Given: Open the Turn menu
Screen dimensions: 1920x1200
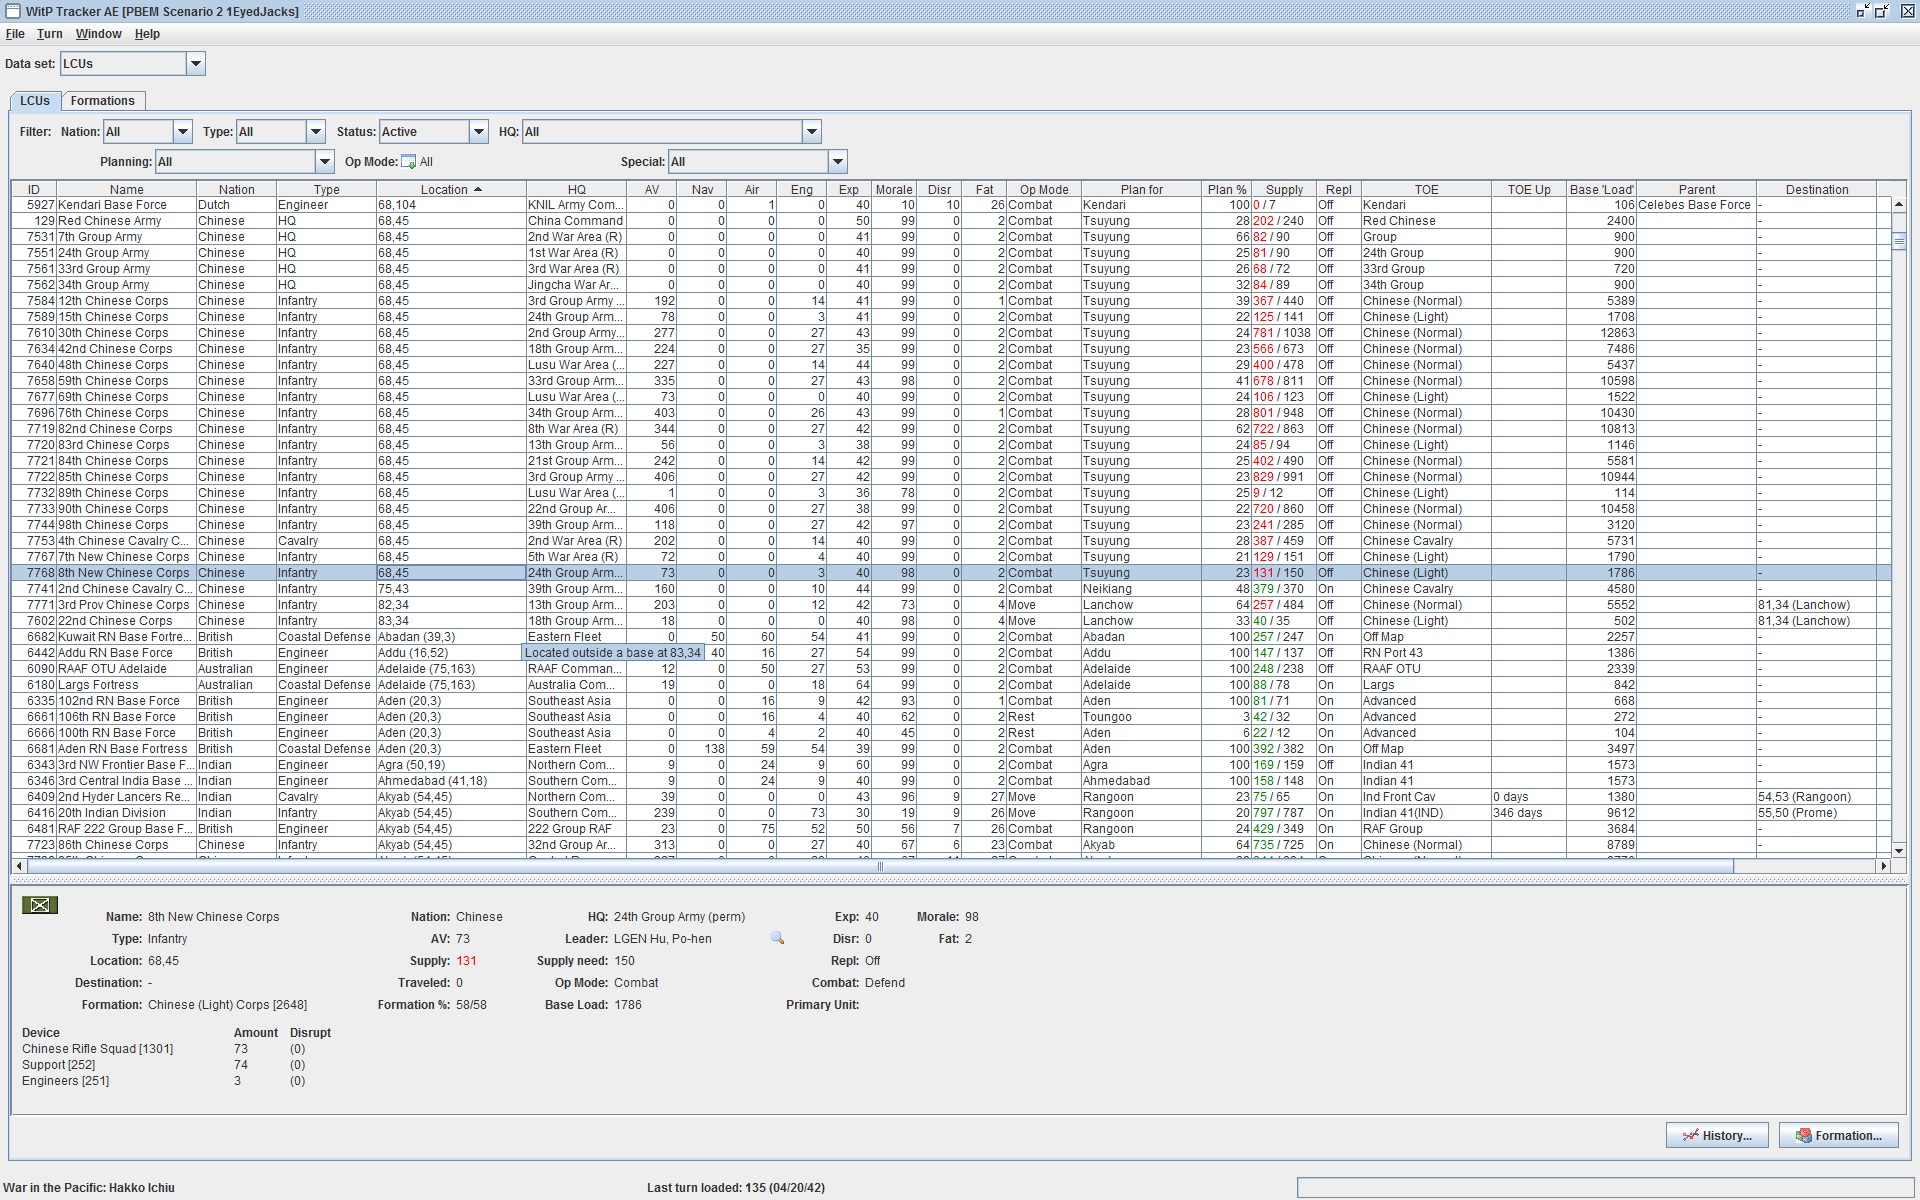Looking at the screenshot, I should point(50,34).
